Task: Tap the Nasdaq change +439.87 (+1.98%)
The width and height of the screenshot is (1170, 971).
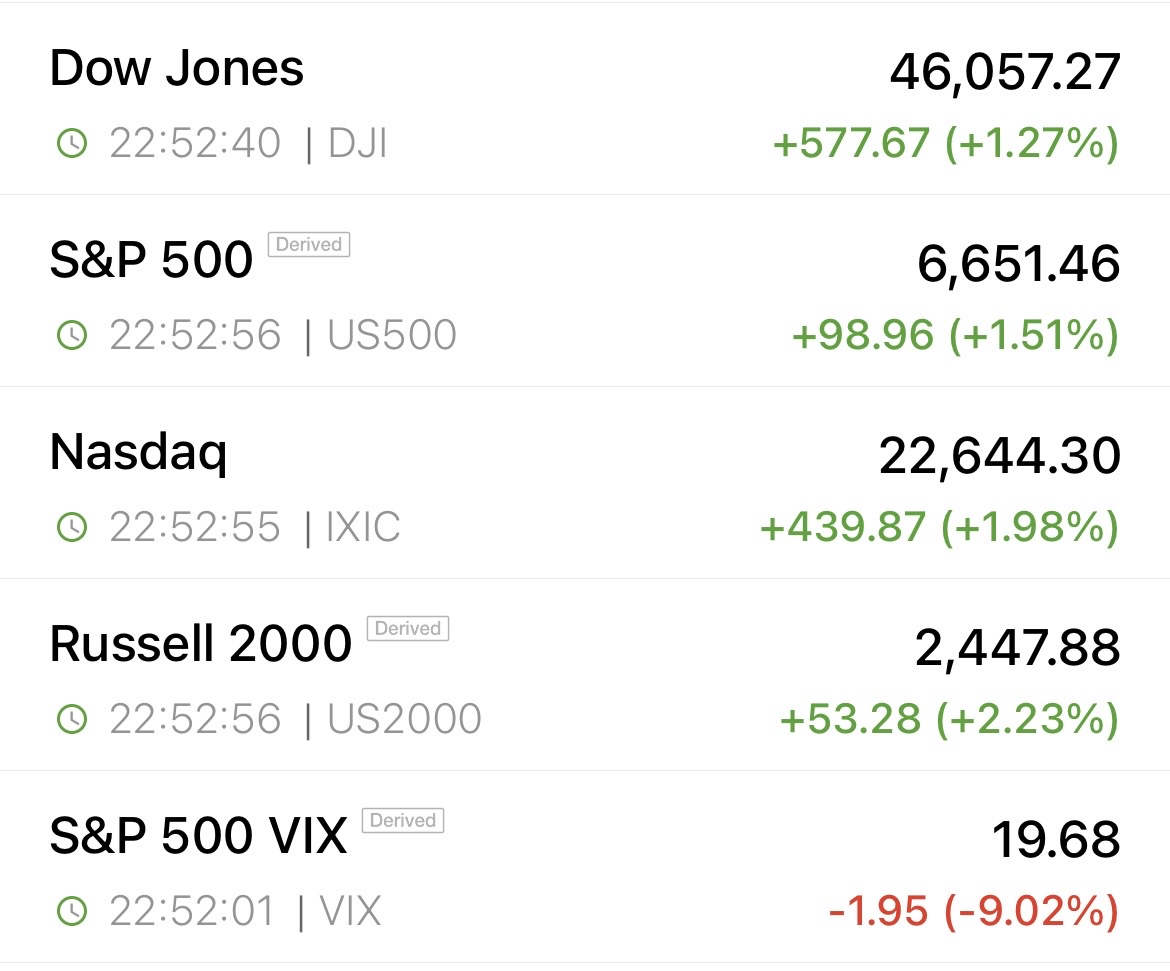Action: pyautogui.click(x=939, y=527)
